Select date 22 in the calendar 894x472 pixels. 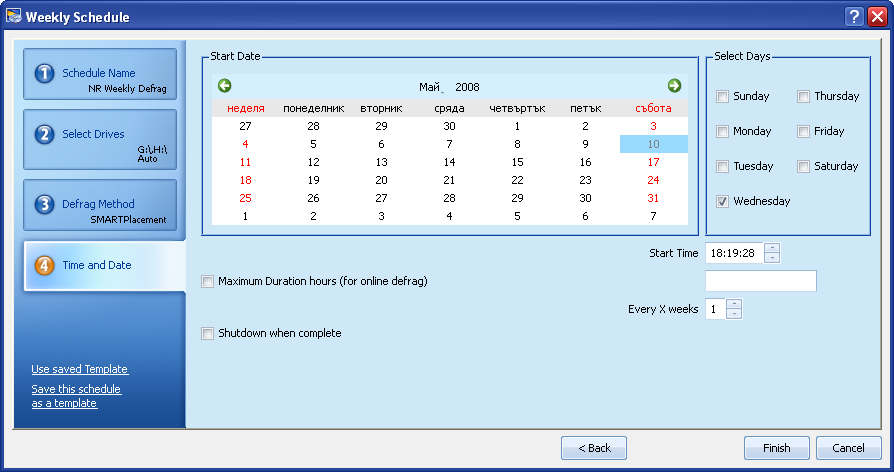[517, 180]
